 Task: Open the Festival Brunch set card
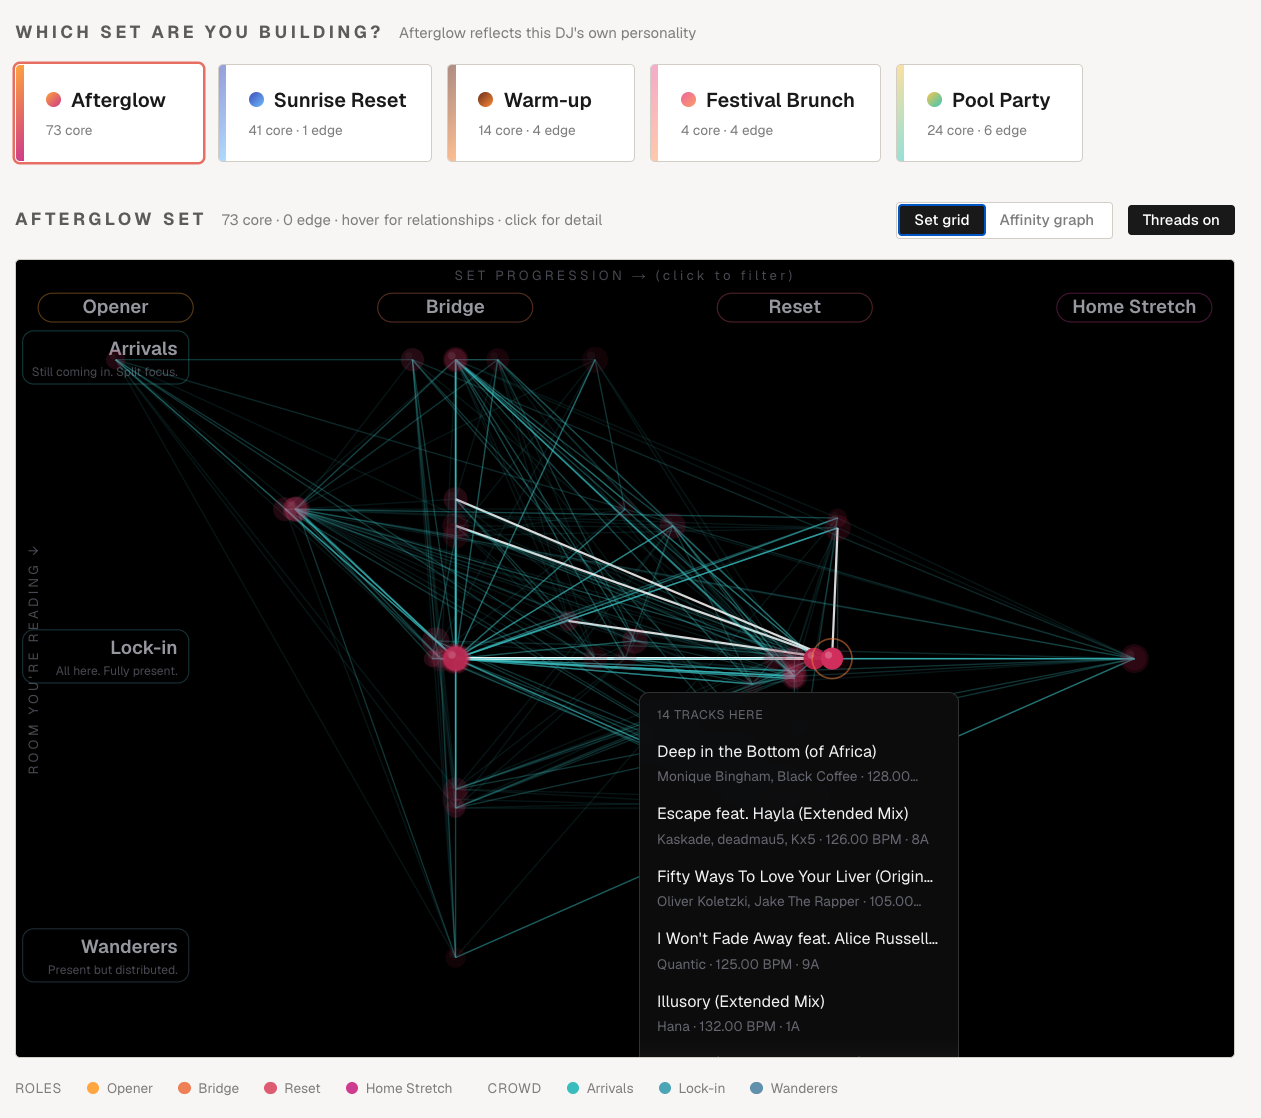coord(765,113)
